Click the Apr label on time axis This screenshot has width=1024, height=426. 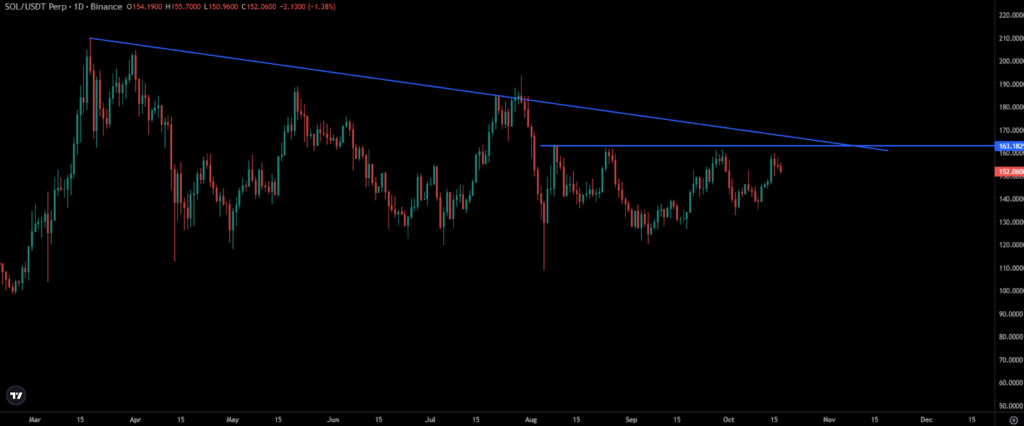coord(135,418)
